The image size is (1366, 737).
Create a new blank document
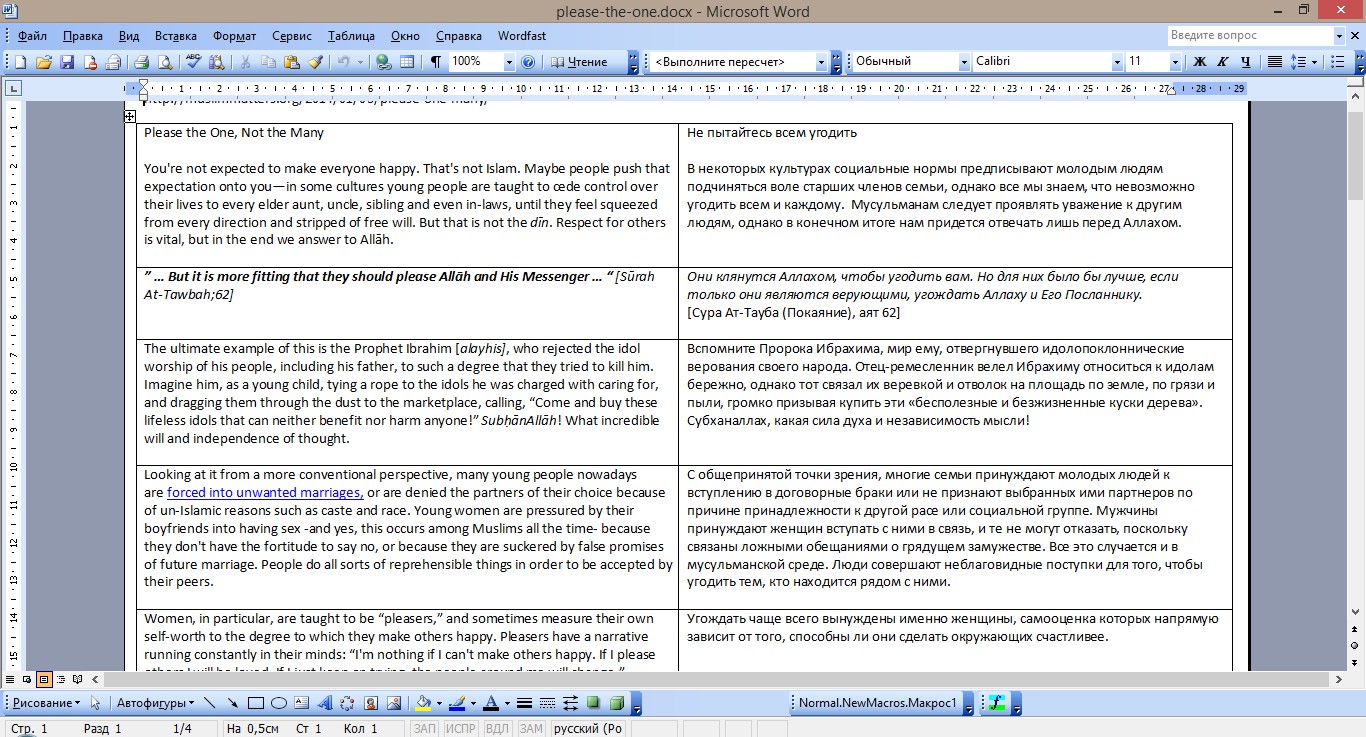point(20,62)
